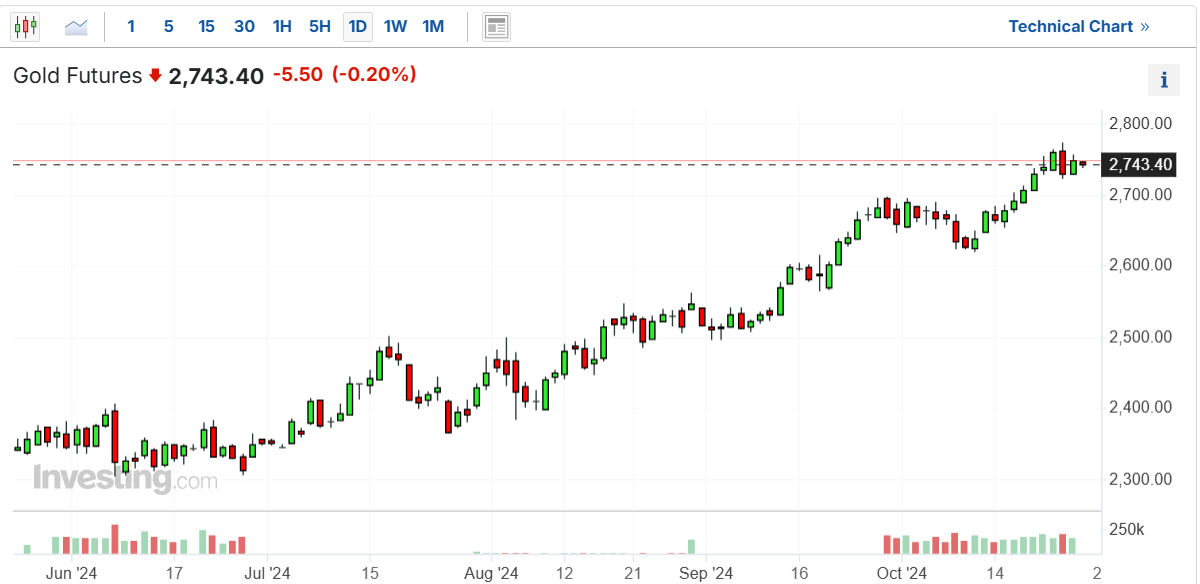Click the (-0.20%) percent change value
The height and width of the screenshot is (584, 1200).
[x=374, y=75]
